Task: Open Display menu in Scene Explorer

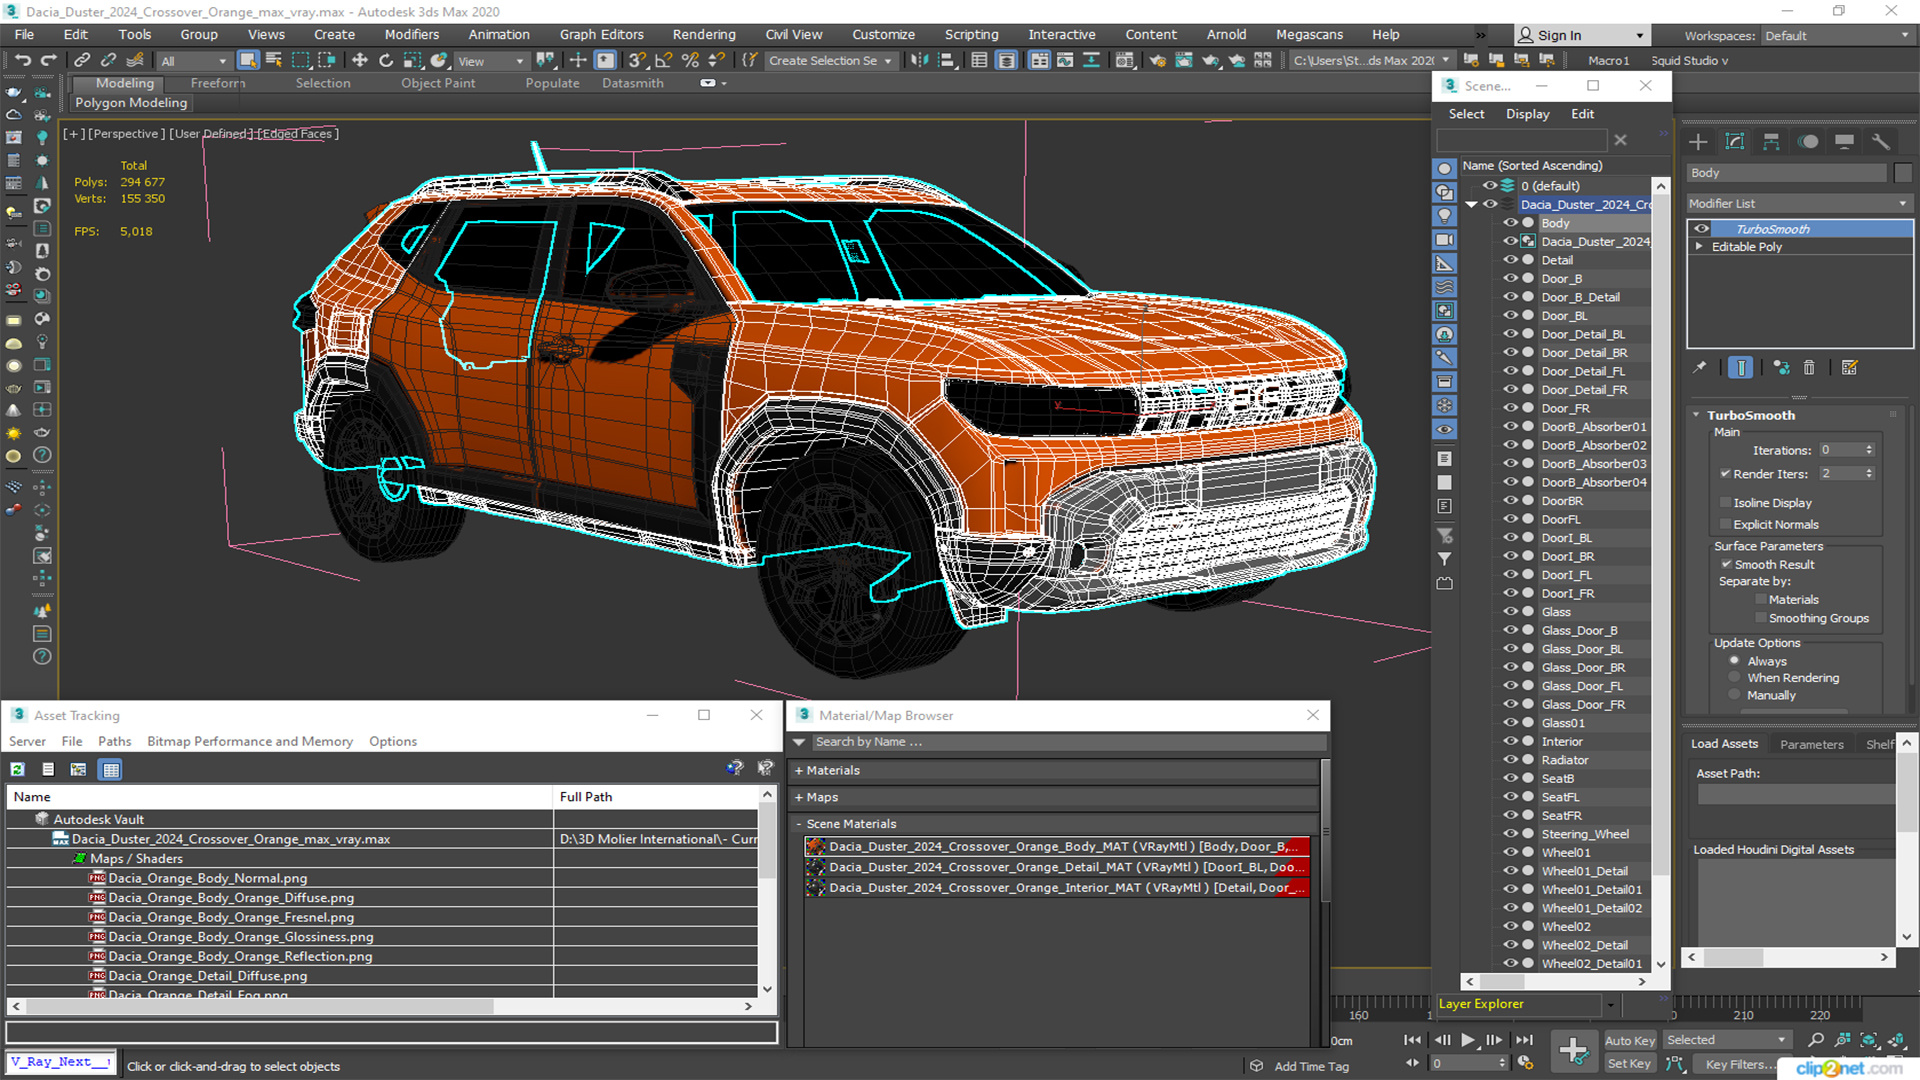Action: tap(1527, 114)
